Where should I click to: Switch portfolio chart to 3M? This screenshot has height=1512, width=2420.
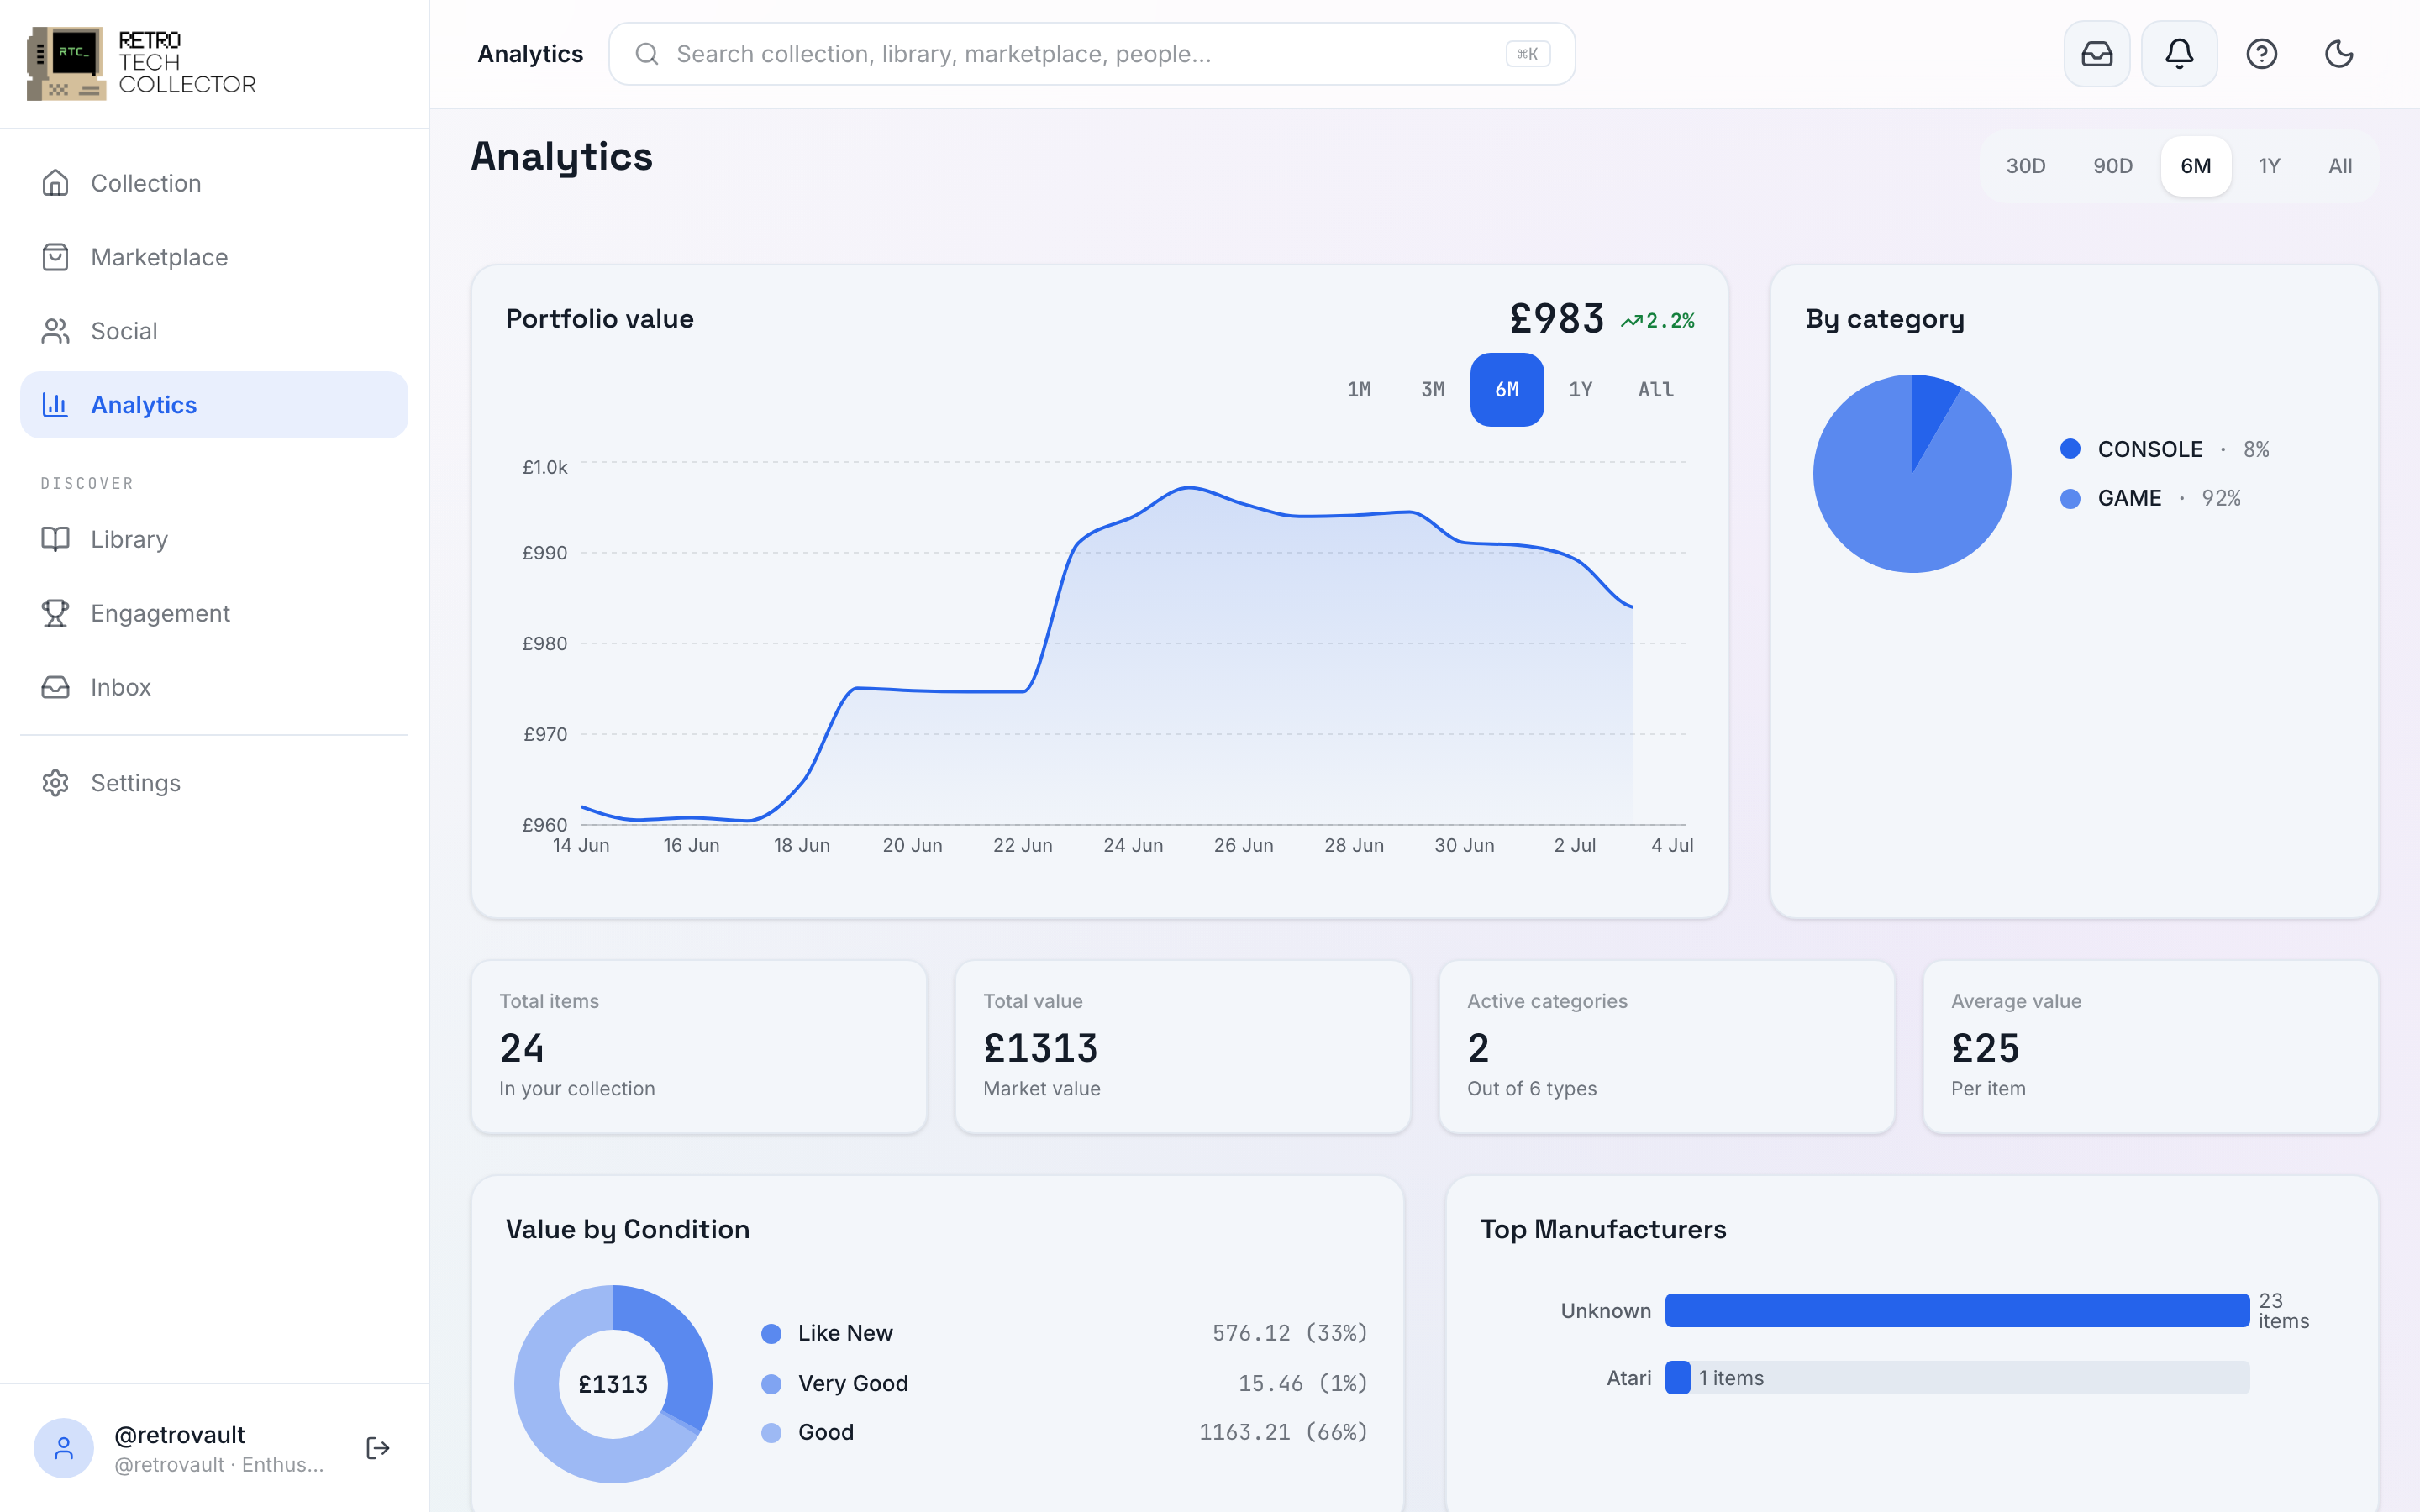click(x=1433, y=389)
